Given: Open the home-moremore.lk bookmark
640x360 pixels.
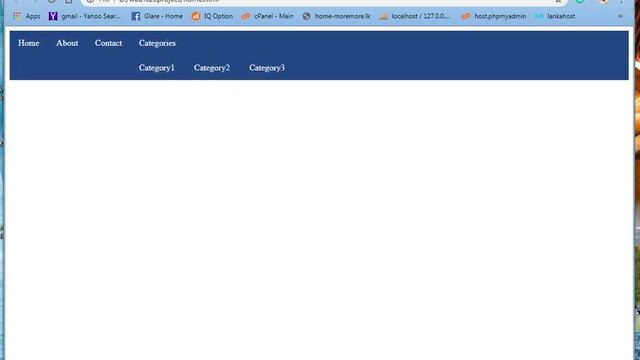Looking at the screenshot, I should pos(336,16).
